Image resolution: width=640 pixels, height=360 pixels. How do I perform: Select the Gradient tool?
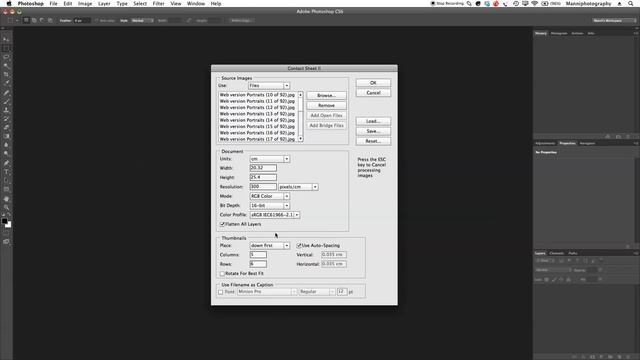pos(6,136)
